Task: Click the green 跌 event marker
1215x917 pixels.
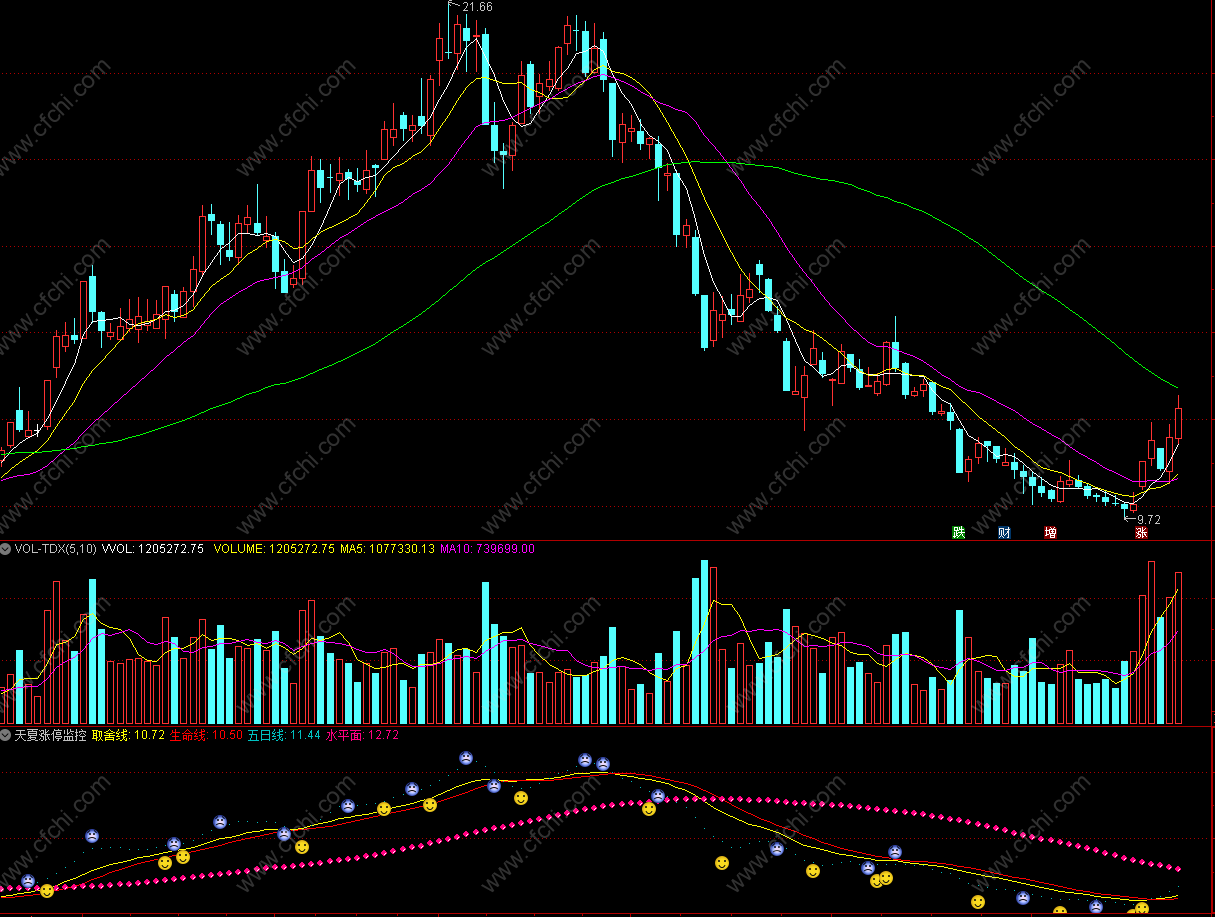Action: coord(959,532)
